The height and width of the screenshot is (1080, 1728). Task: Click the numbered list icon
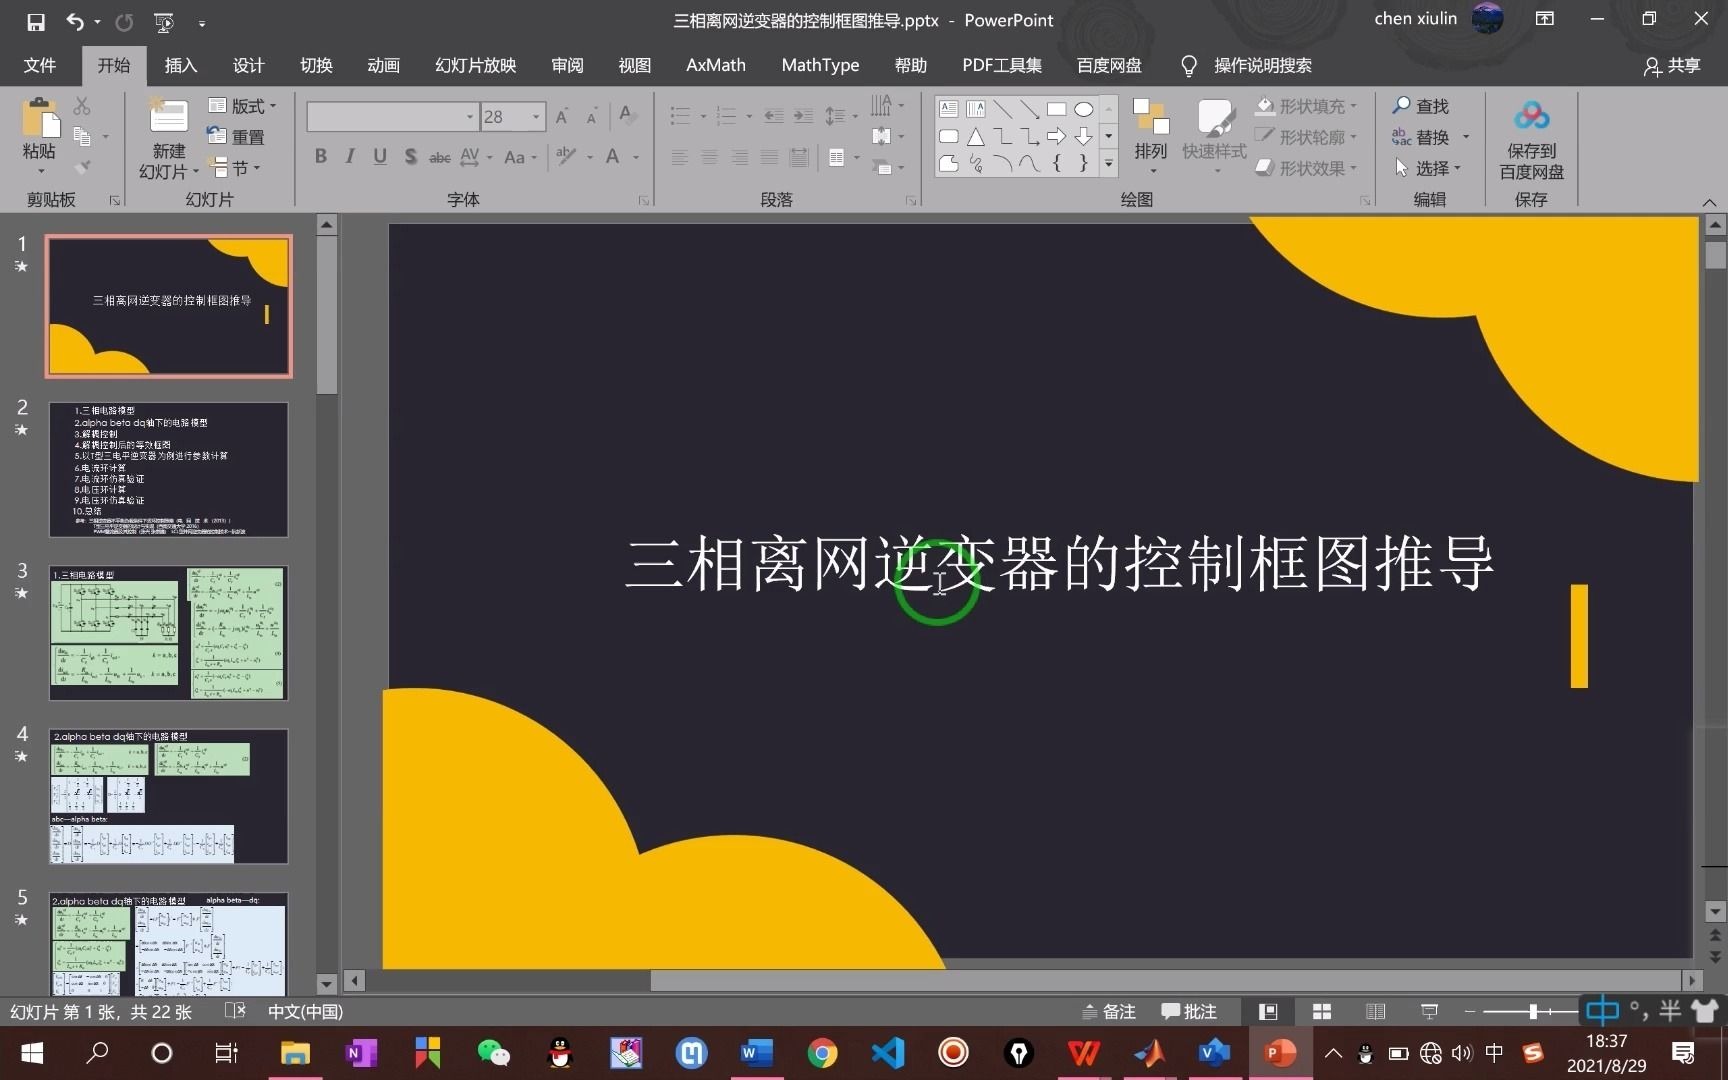727,116
